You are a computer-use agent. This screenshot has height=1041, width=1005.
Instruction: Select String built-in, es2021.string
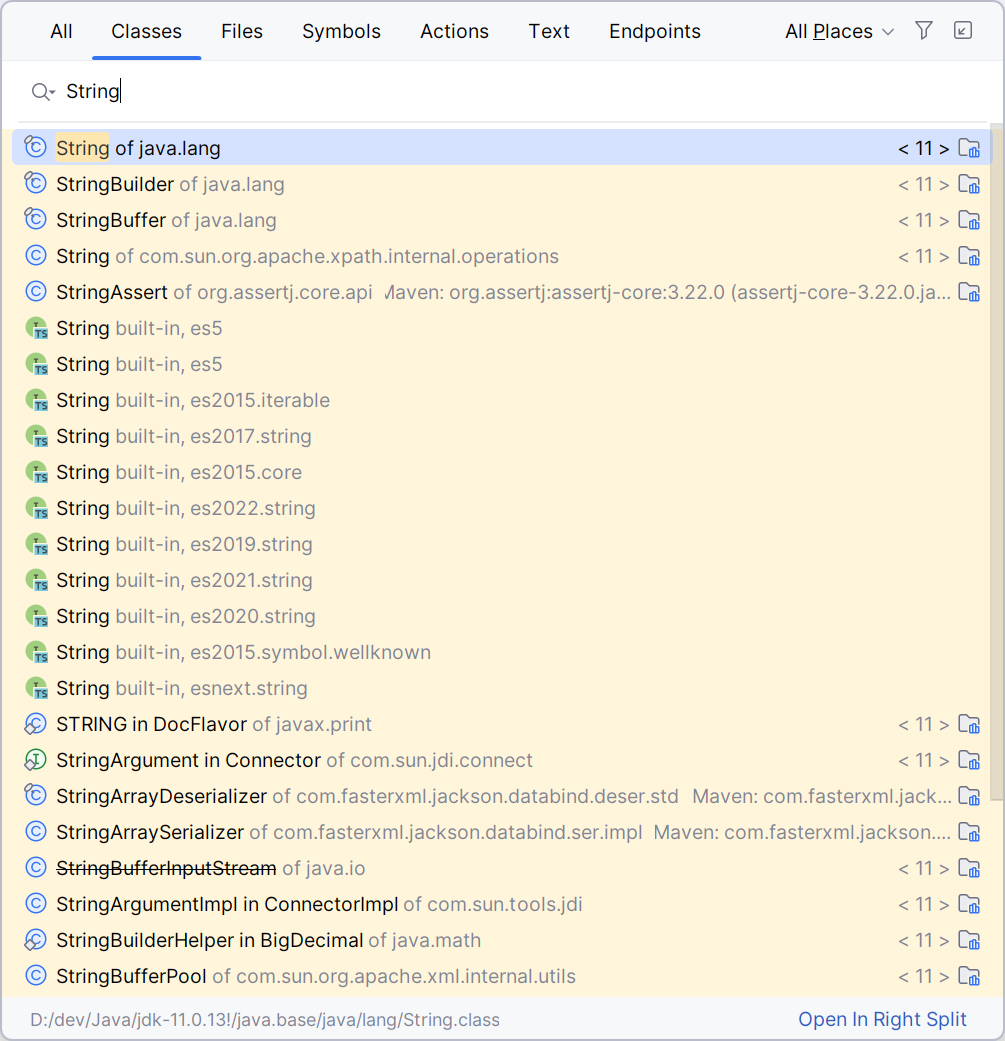pyautogui.click(x=502, y=580)
